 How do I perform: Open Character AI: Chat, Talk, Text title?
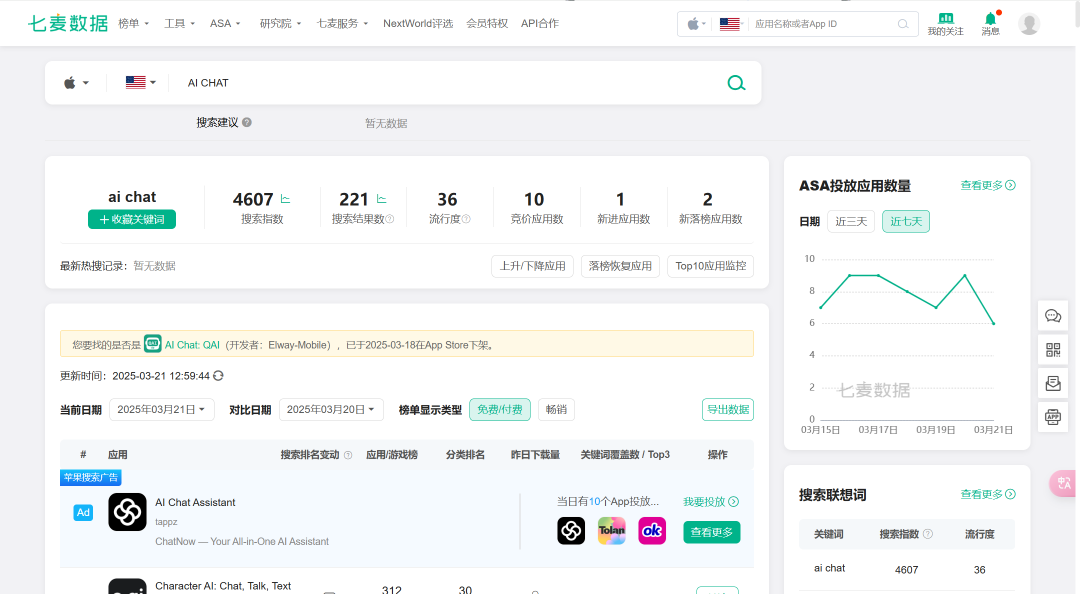[223, 586]
